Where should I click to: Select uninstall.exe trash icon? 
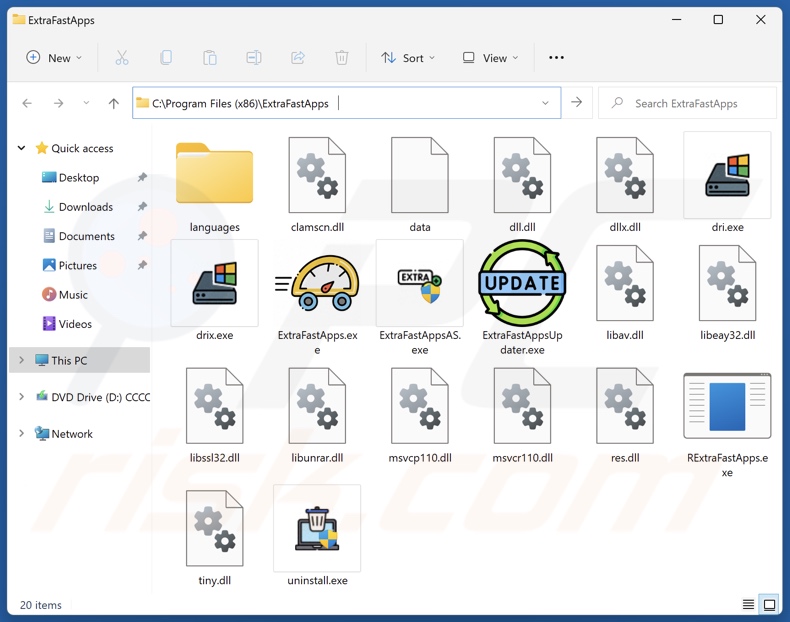(317, 528)
